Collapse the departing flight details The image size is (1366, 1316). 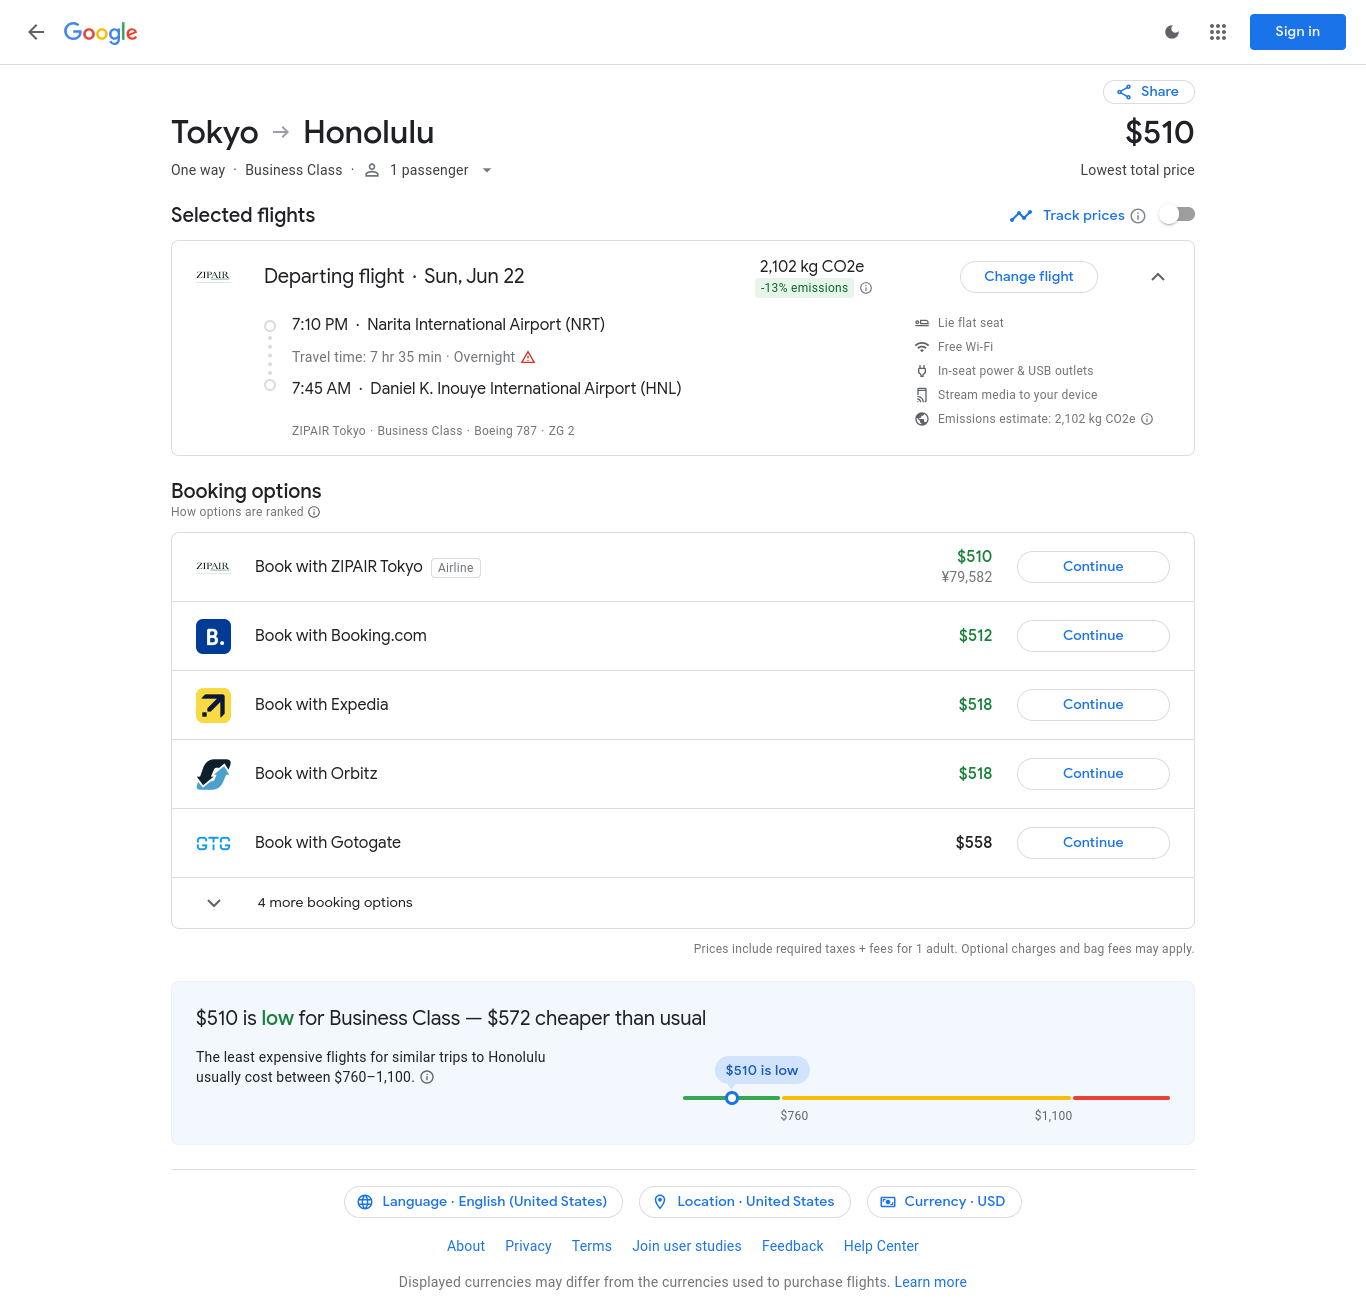(1157, 277)
